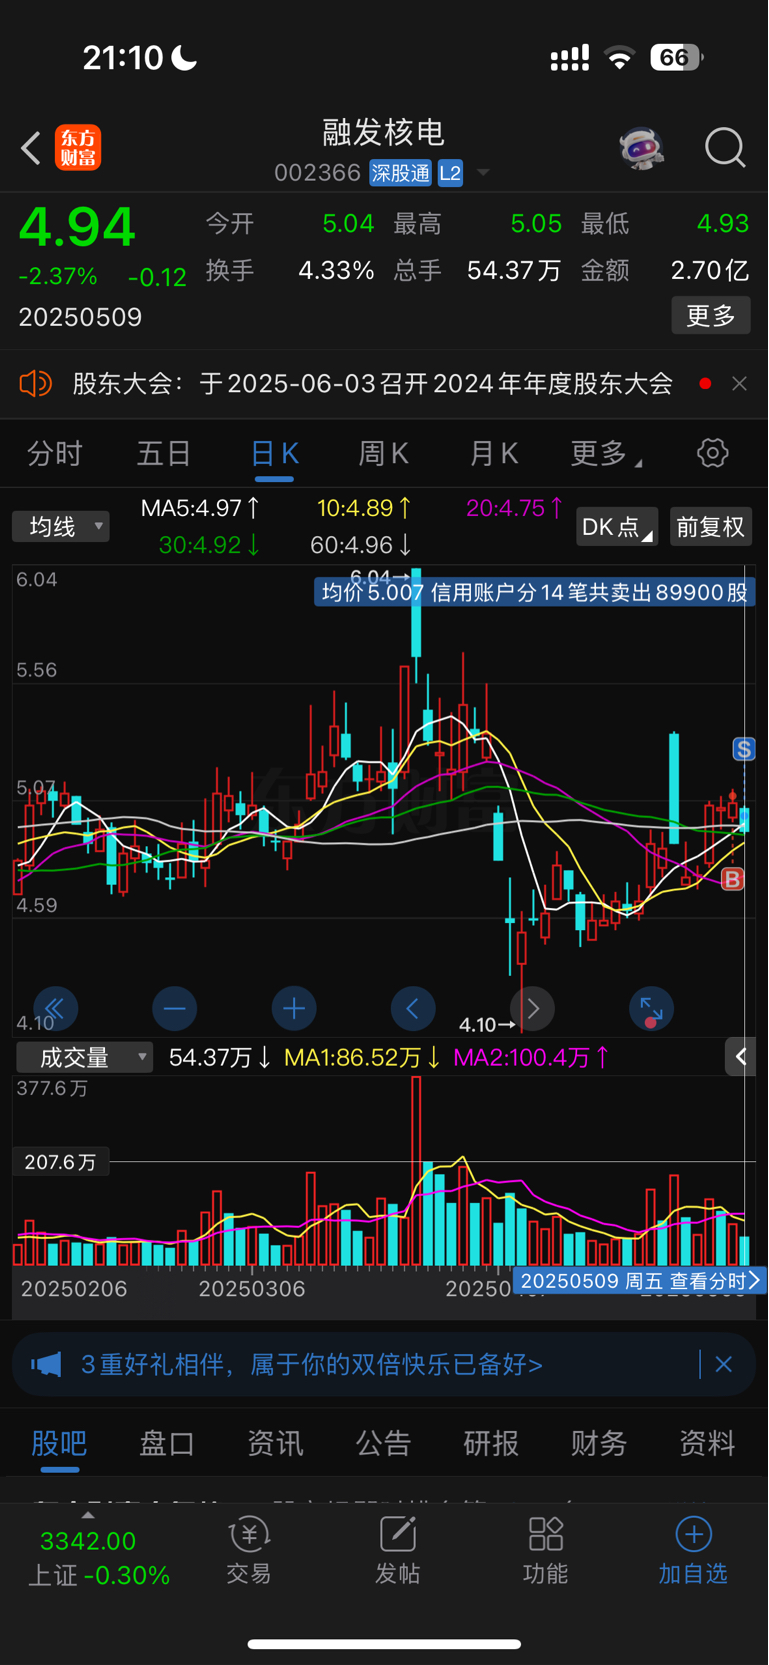Viewport: 769px width, 1665px height.
Task: Enter fullscreen landscape chart mode
Action: (x=651, y=1009)
